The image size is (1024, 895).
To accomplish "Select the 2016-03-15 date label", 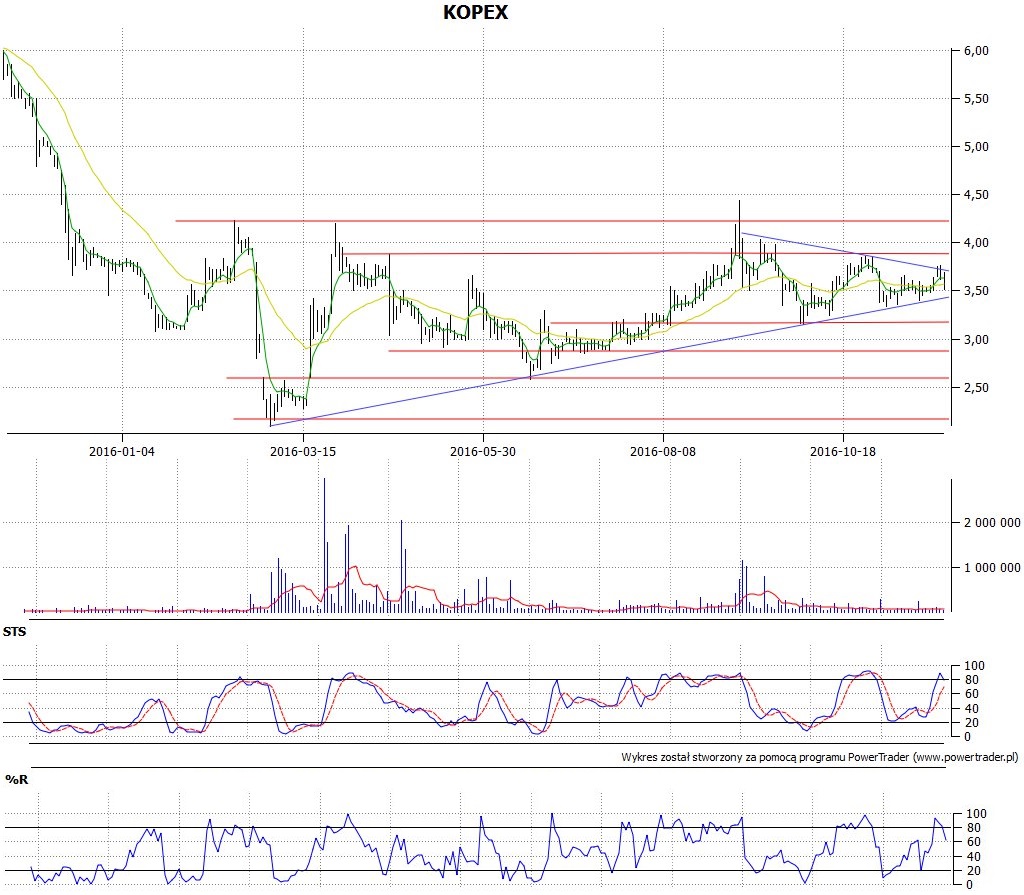I will tap(302, 451).
